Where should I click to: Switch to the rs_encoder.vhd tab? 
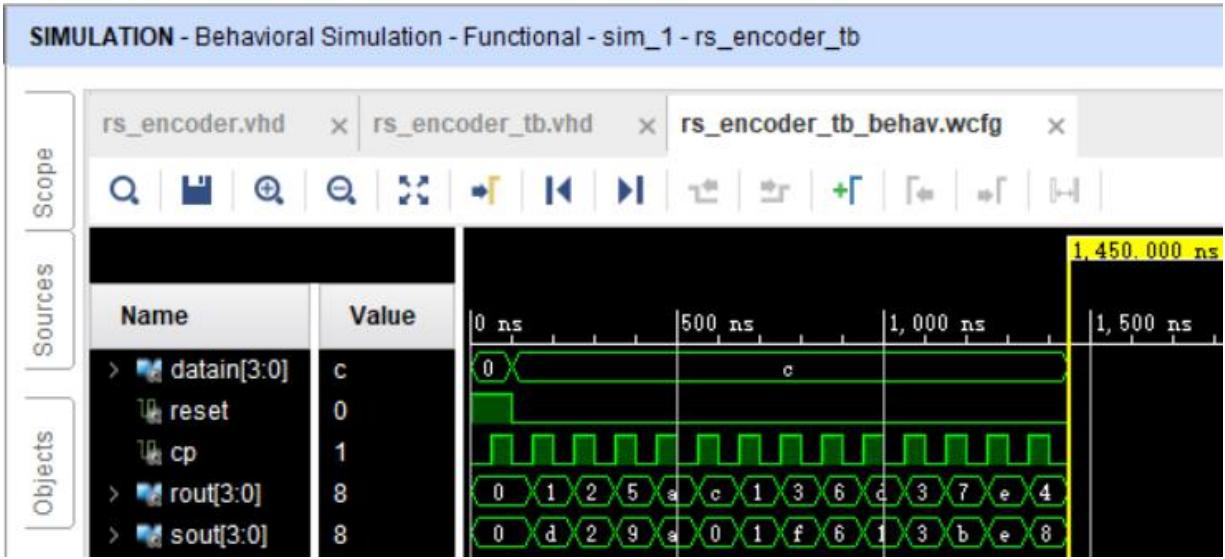(194, 125)
